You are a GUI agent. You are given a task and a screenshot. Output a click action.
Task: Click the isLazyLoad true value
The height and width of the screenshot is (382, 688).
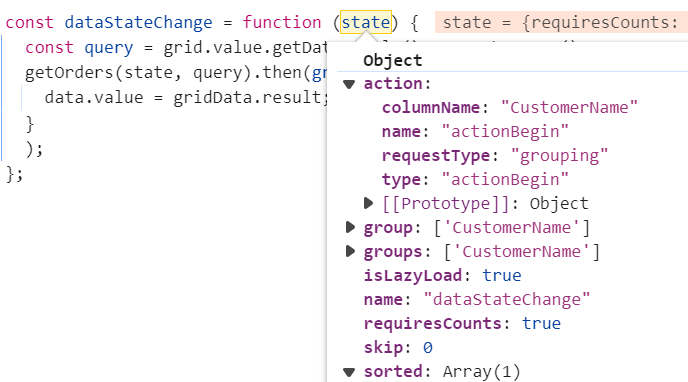pyautogui.click(x=502, y=275)
